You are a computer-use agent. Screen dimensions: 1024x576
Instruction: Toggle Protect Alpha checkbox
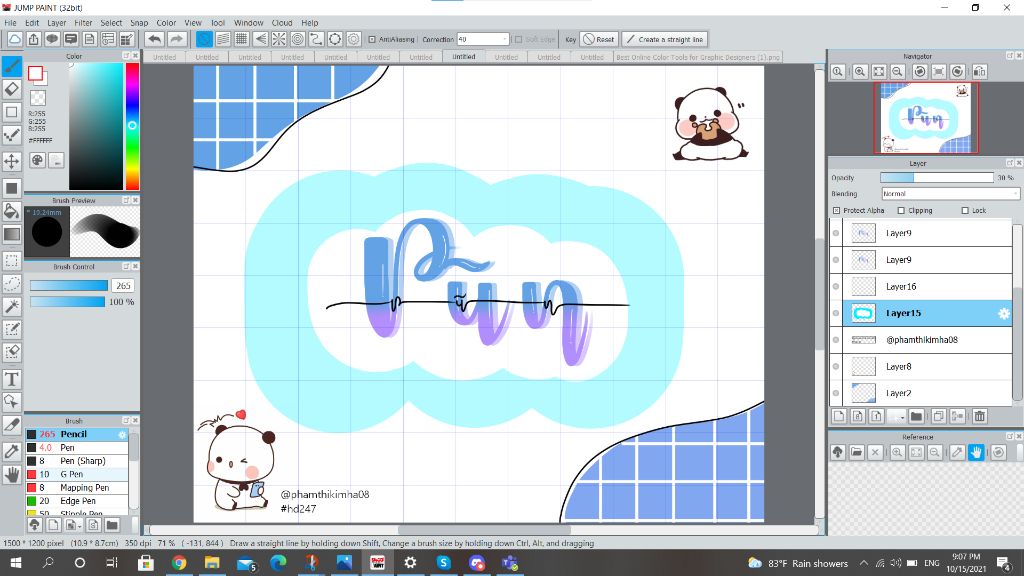click(836, 210)
